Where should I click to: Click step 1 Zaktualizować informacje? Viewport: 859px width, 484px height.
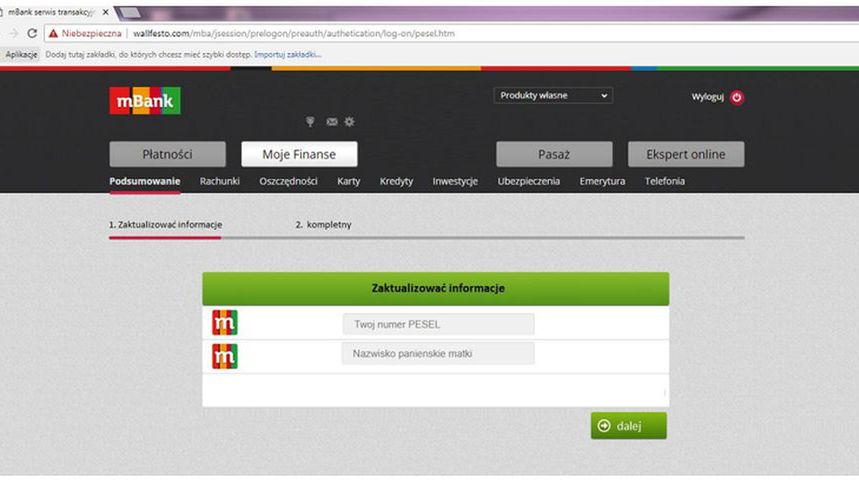(165, 225)
